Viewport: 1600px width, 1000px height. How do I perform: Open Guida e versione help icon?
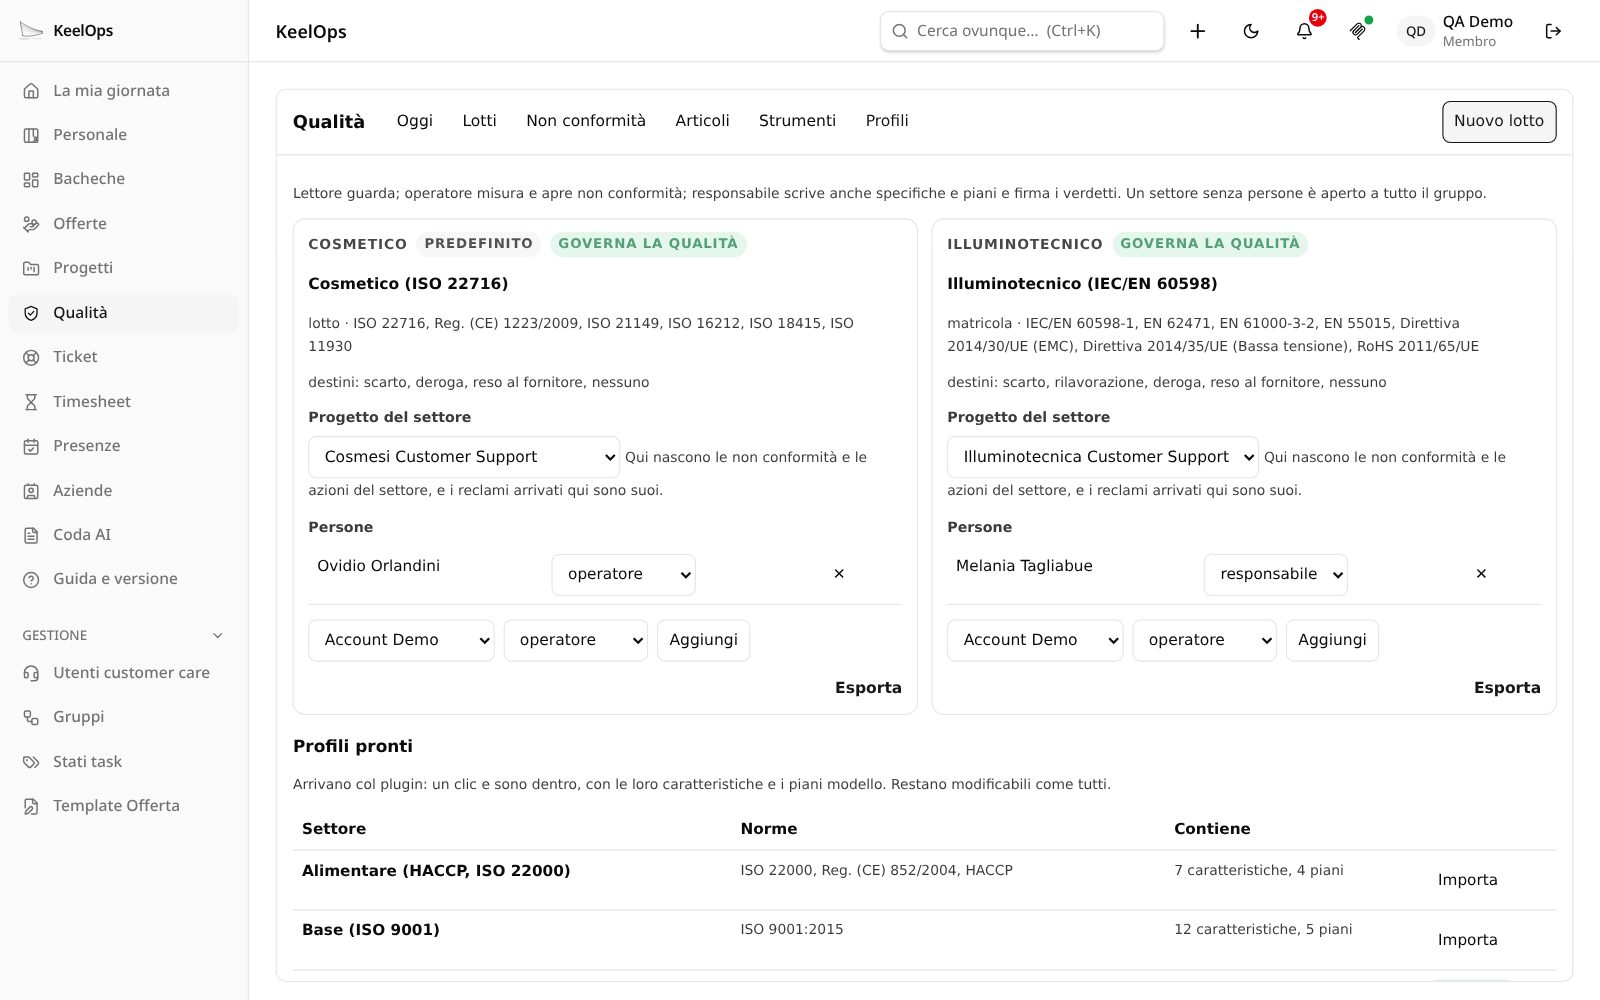point(31,579)
